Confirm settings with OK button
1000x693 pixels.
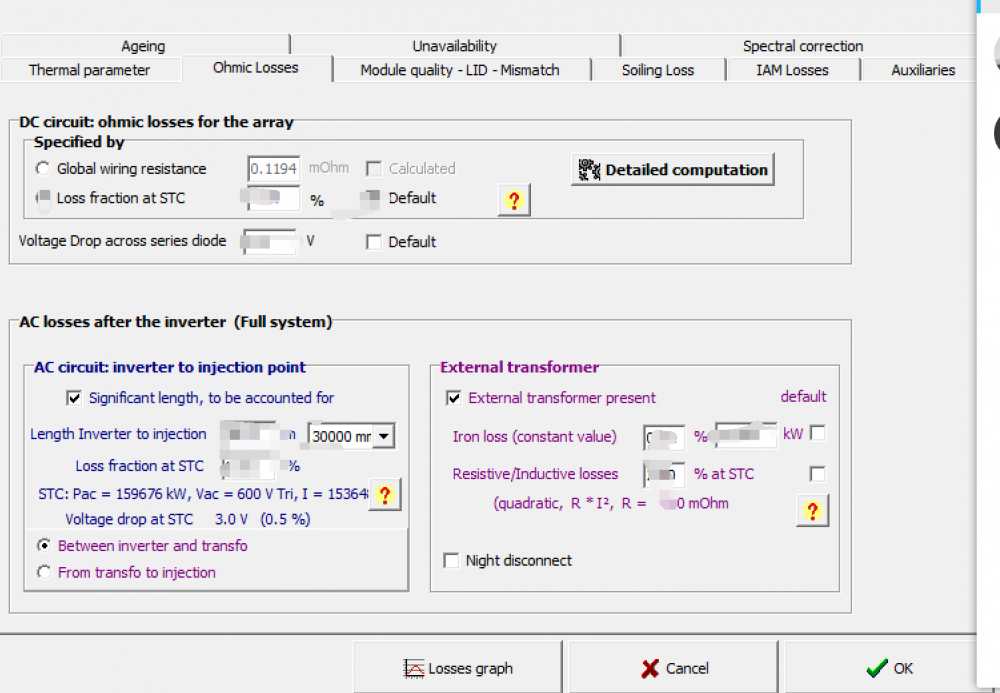(889, 668)
